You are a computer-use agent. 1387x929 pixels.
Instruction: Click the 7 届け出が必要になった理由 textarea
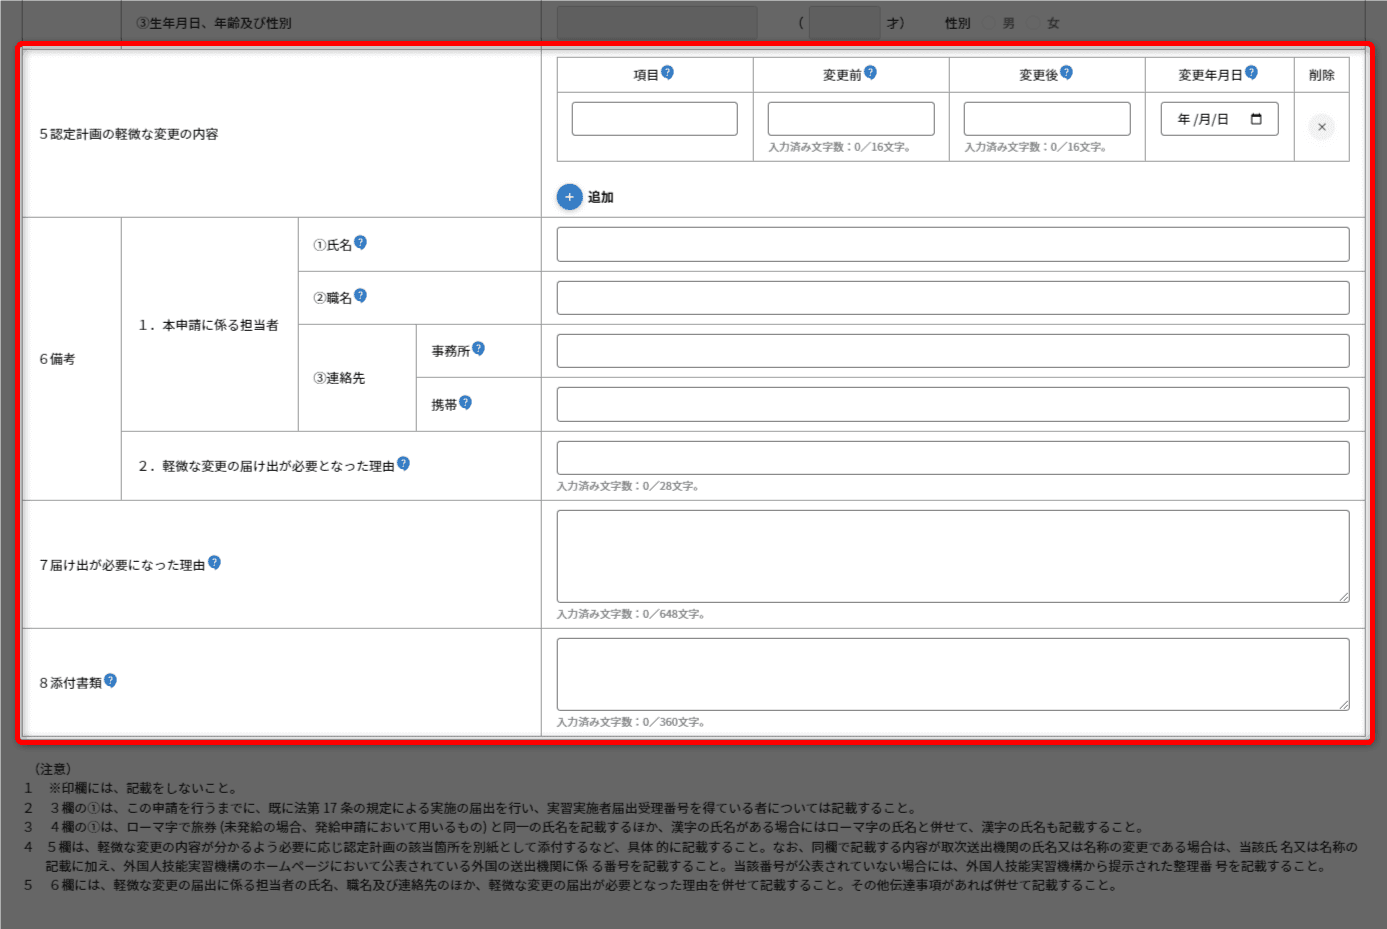coord(952,556)
